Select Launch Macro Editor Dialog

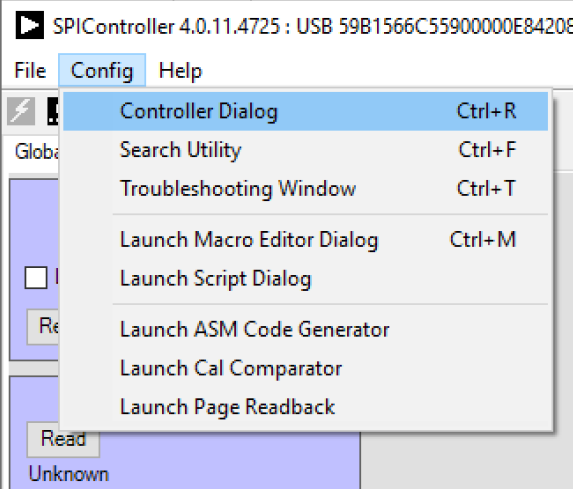(x=305, y=239)
